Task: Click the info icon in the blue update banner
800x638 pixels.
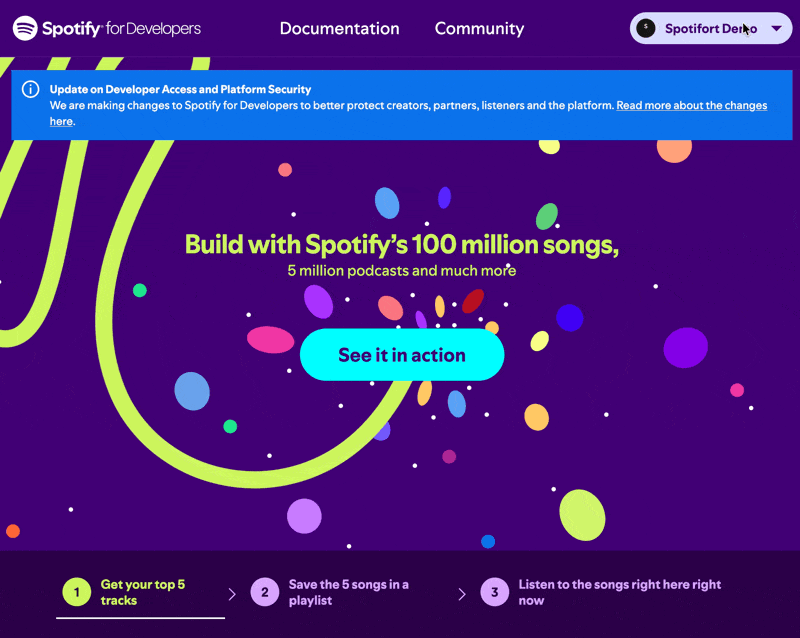Action: click(x=30, y=90)
